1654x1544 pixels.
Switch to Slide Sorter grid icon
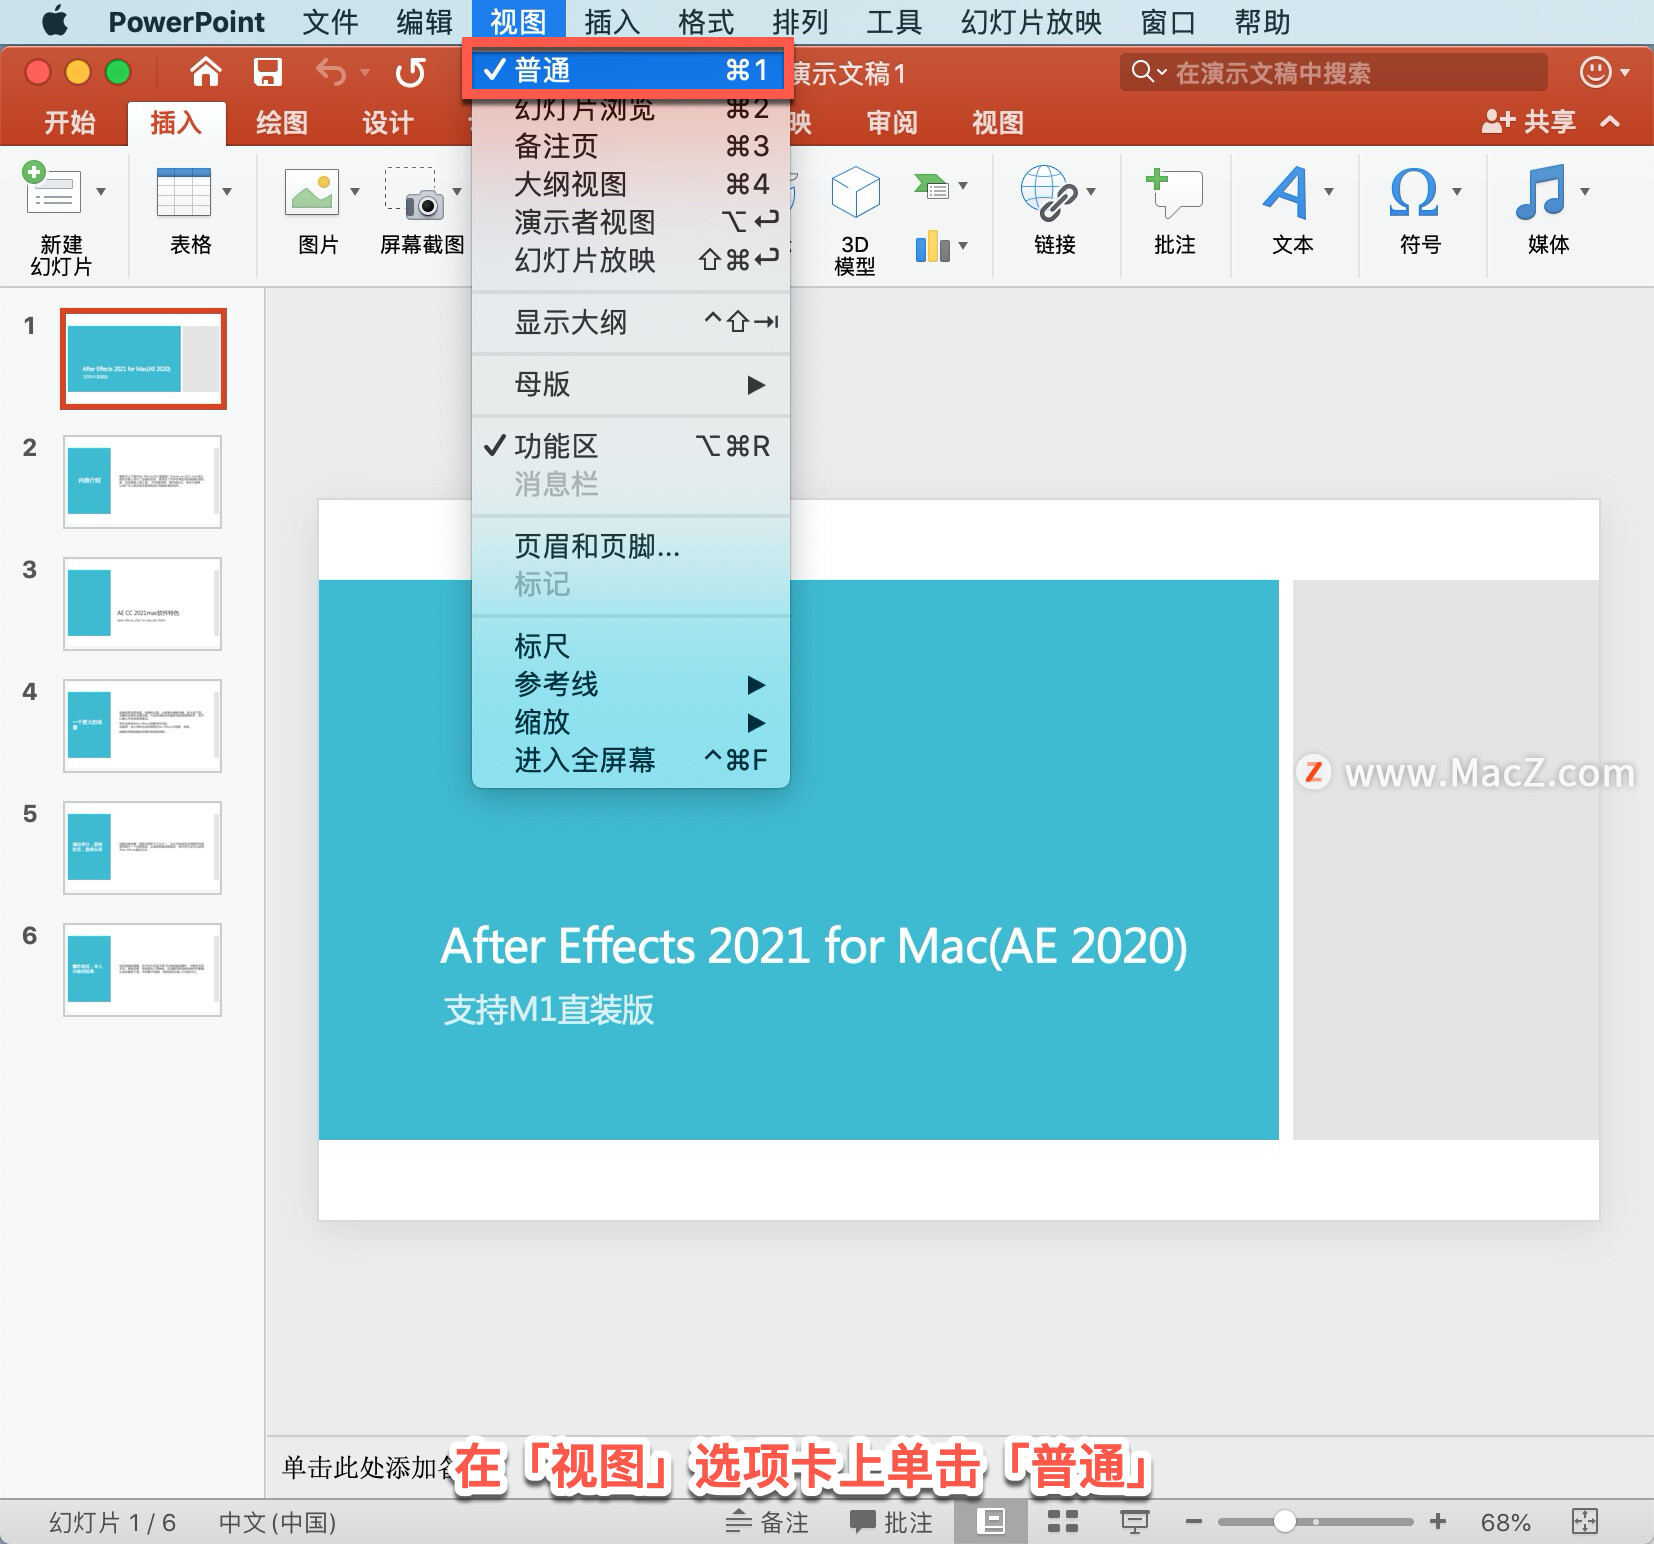tap(1062, 1522)
